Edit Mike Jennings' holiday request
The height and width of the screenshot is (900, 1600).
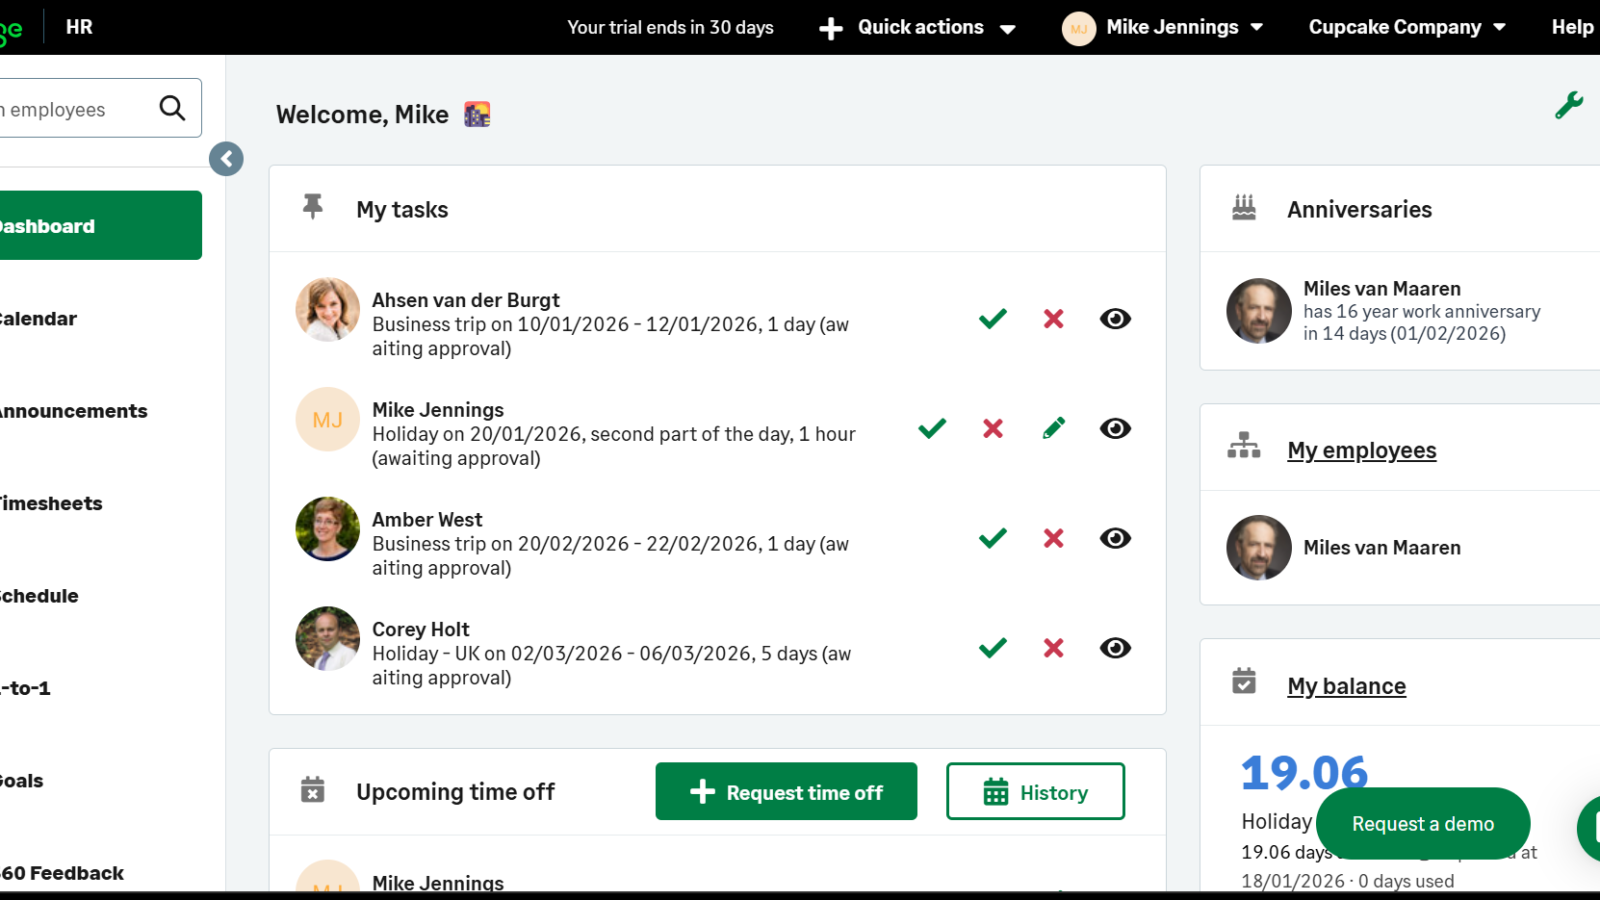click(x=1053, y=429)
